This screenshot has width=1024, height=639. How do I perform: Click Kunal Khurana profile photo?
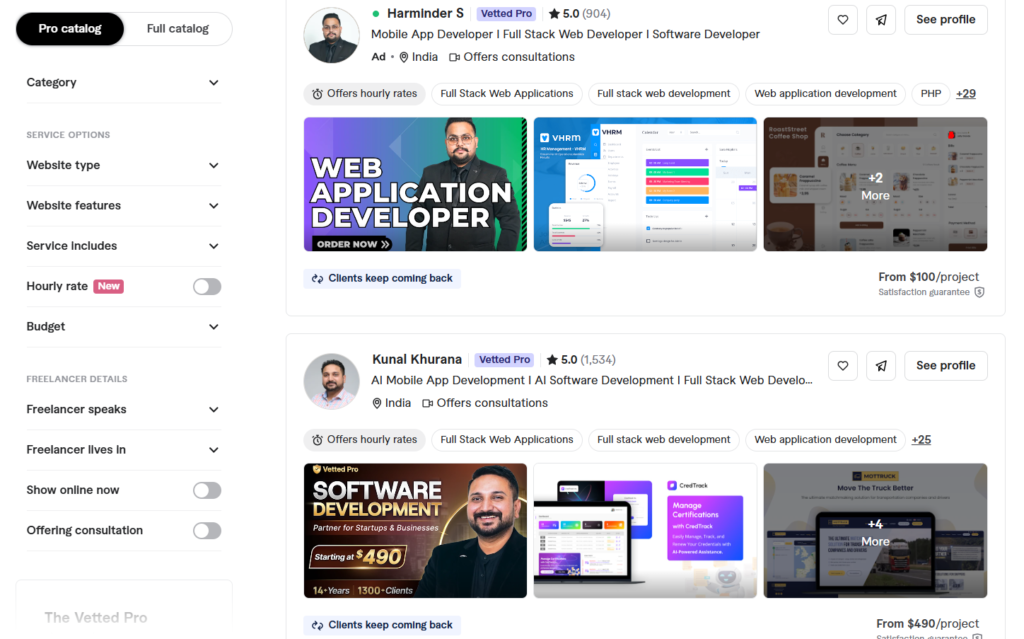point(331,382)
